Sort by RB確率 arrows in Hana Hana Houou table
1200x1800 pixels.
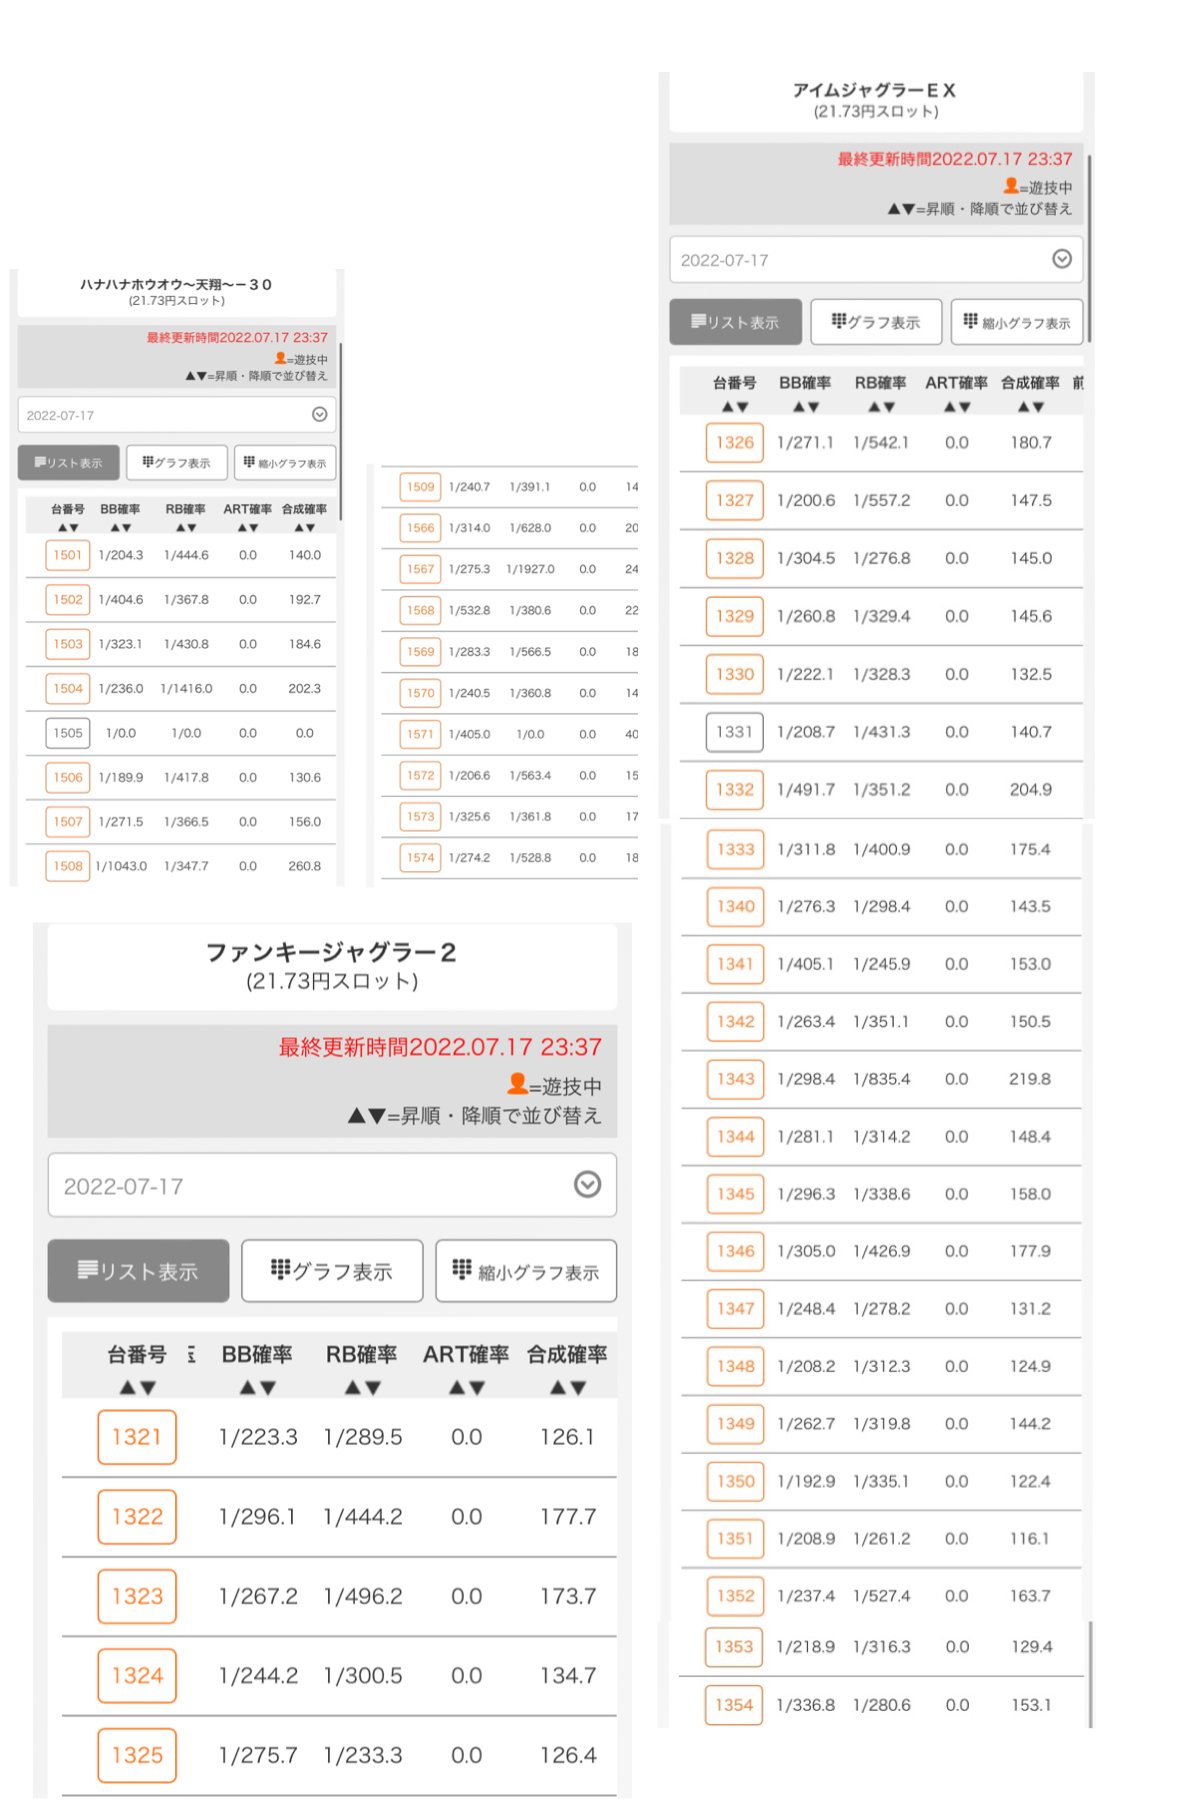[186, 527]
